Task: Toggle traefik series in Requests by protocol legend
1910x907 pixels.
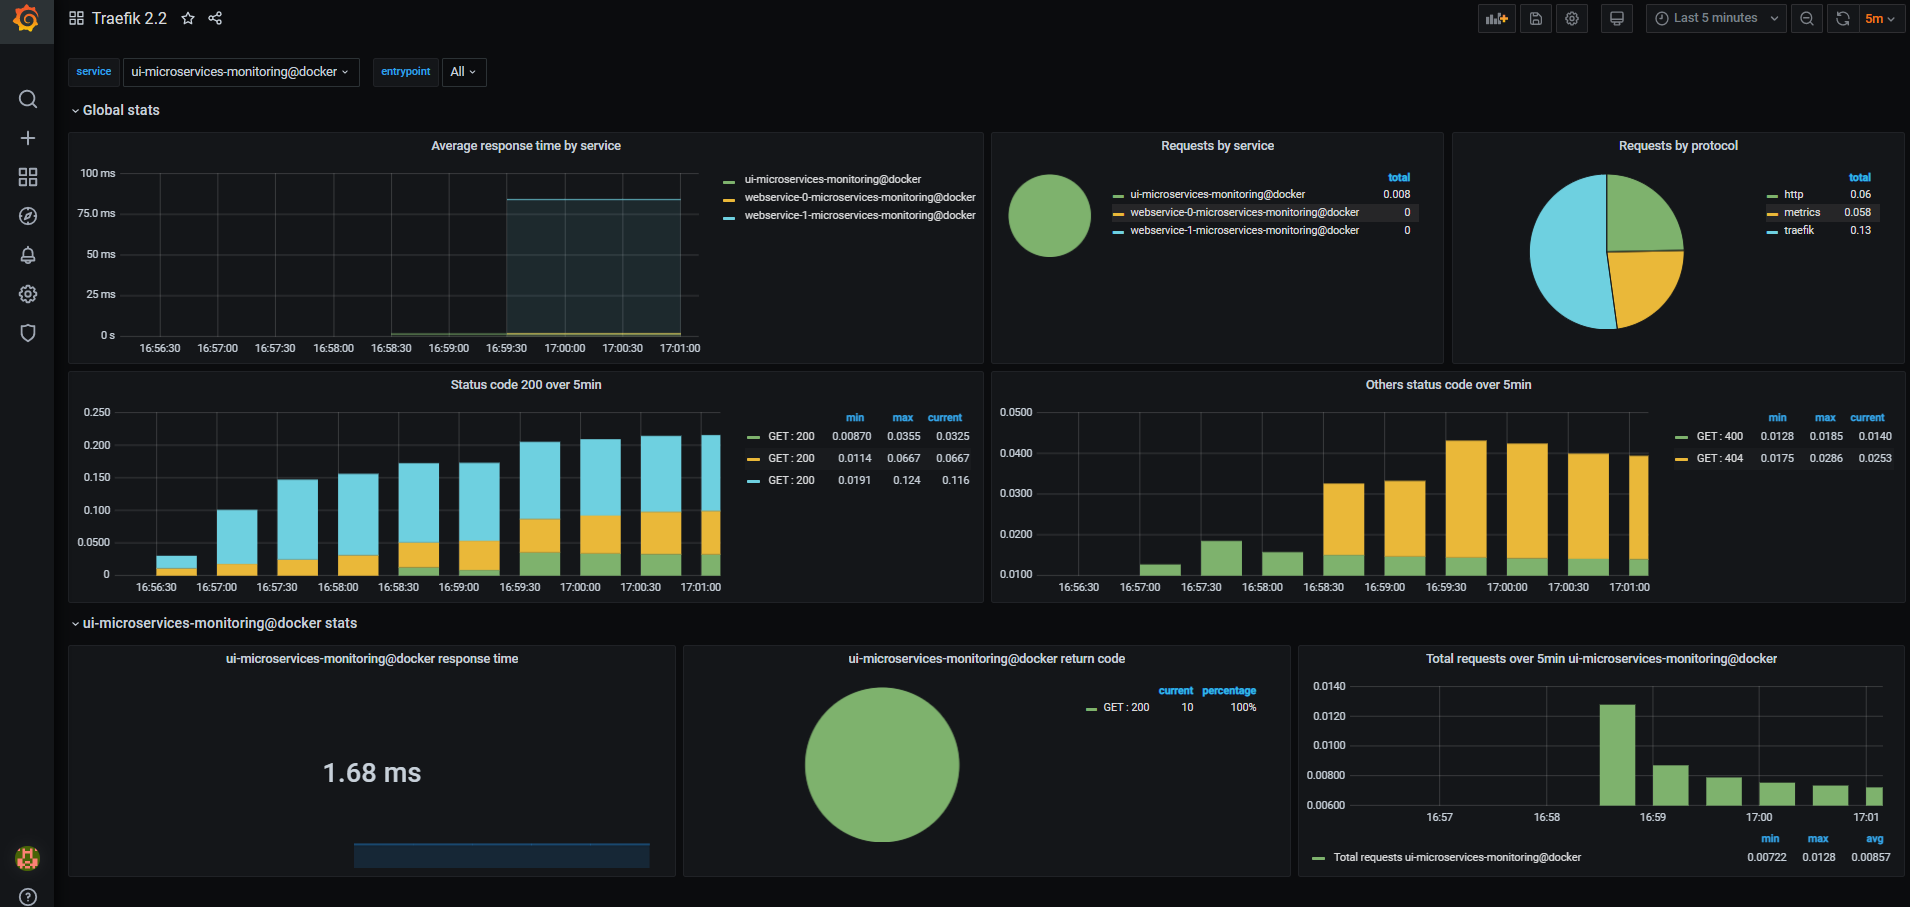Action: tap(1799, 230)
